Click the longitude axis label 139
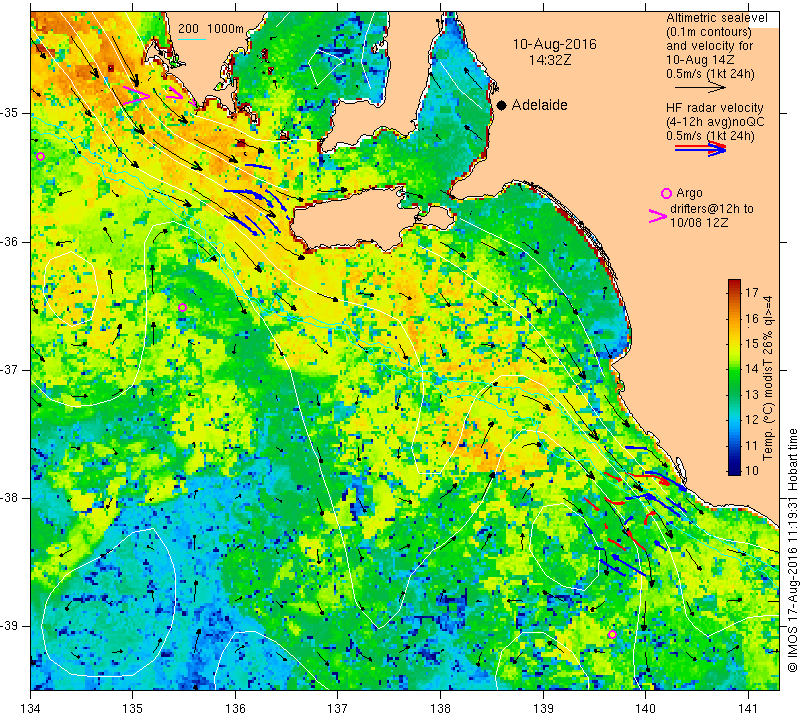 coord(543,709)
